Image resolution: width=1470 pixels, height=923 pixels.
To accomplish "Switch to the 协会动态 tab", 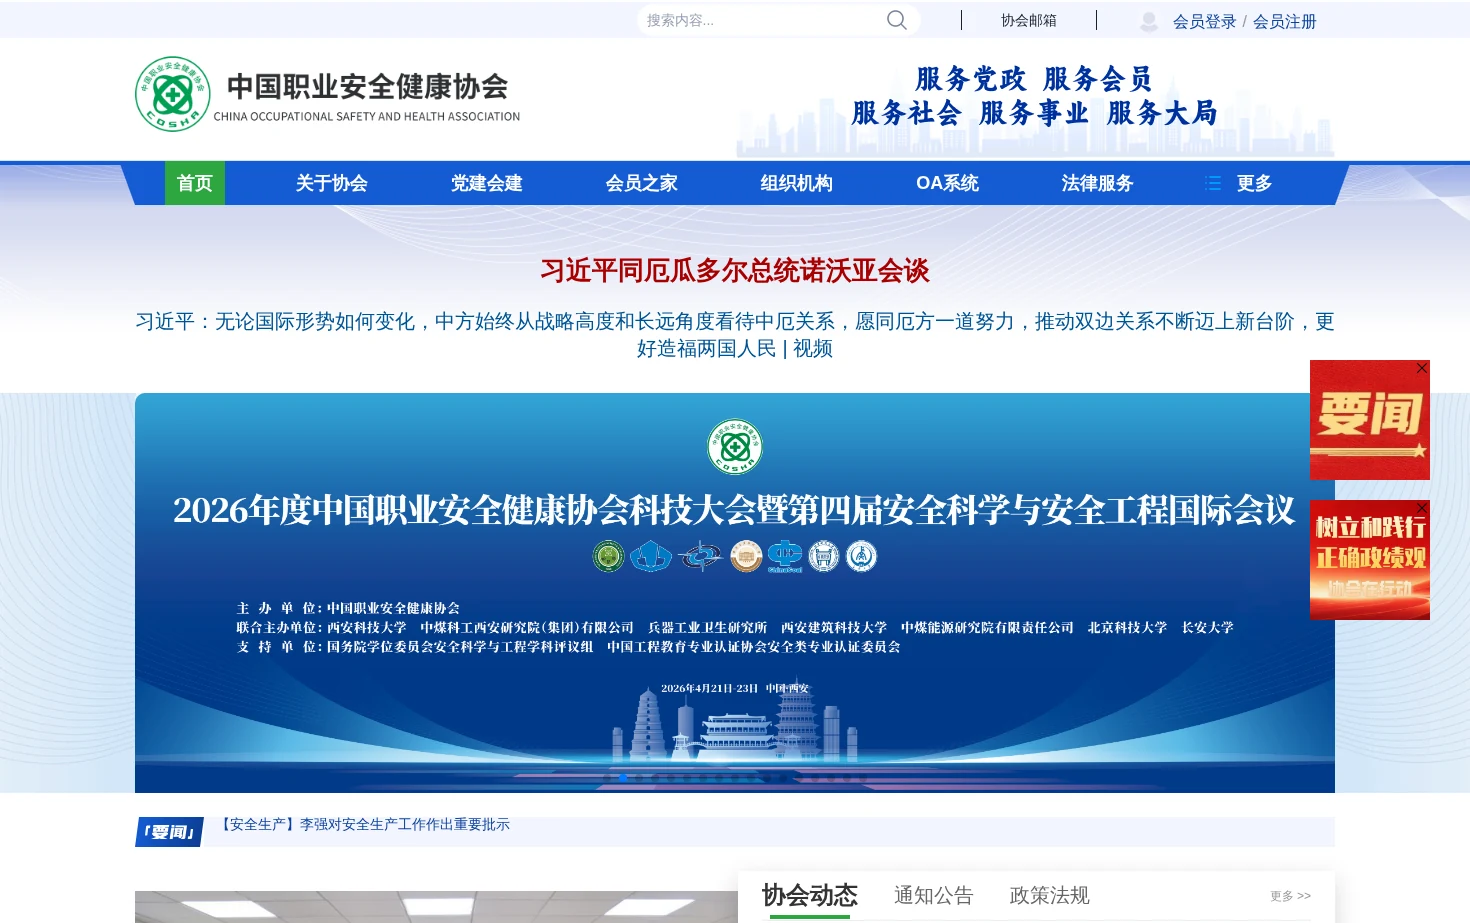I will coord(810,895).
